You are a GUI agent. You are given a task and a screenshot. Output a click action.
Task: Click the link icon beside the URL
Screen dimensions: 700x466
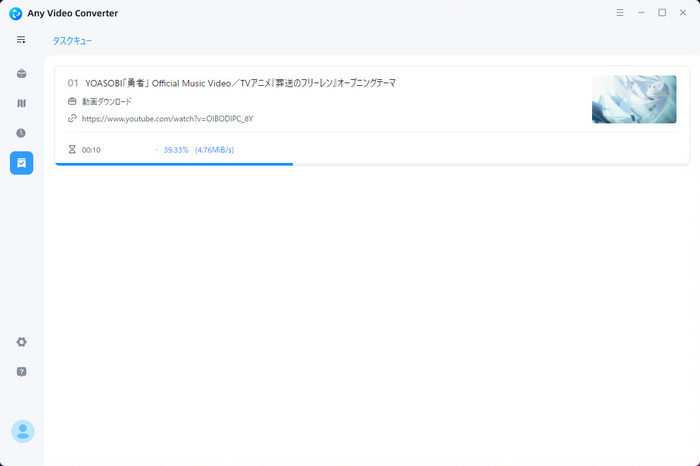pos(72,118)
